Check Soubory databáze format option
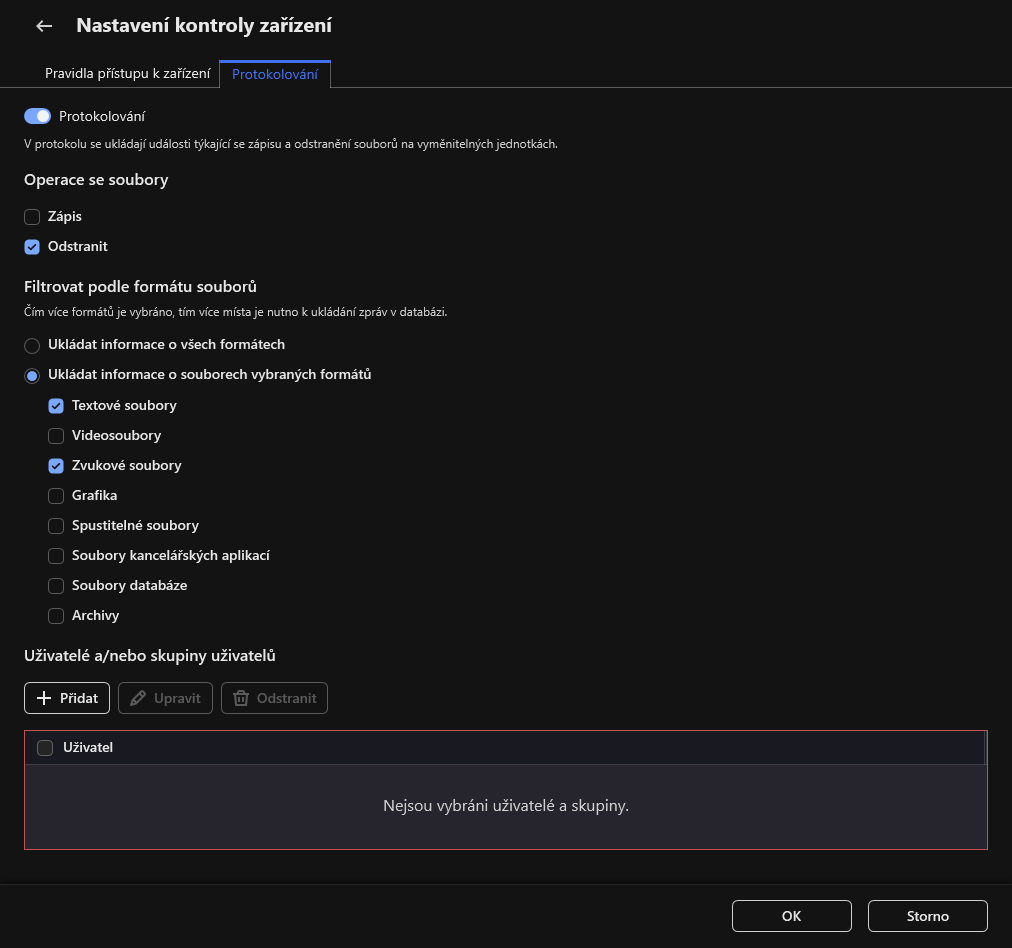This screenshot has width=1012, height=948. click(56, 585)
